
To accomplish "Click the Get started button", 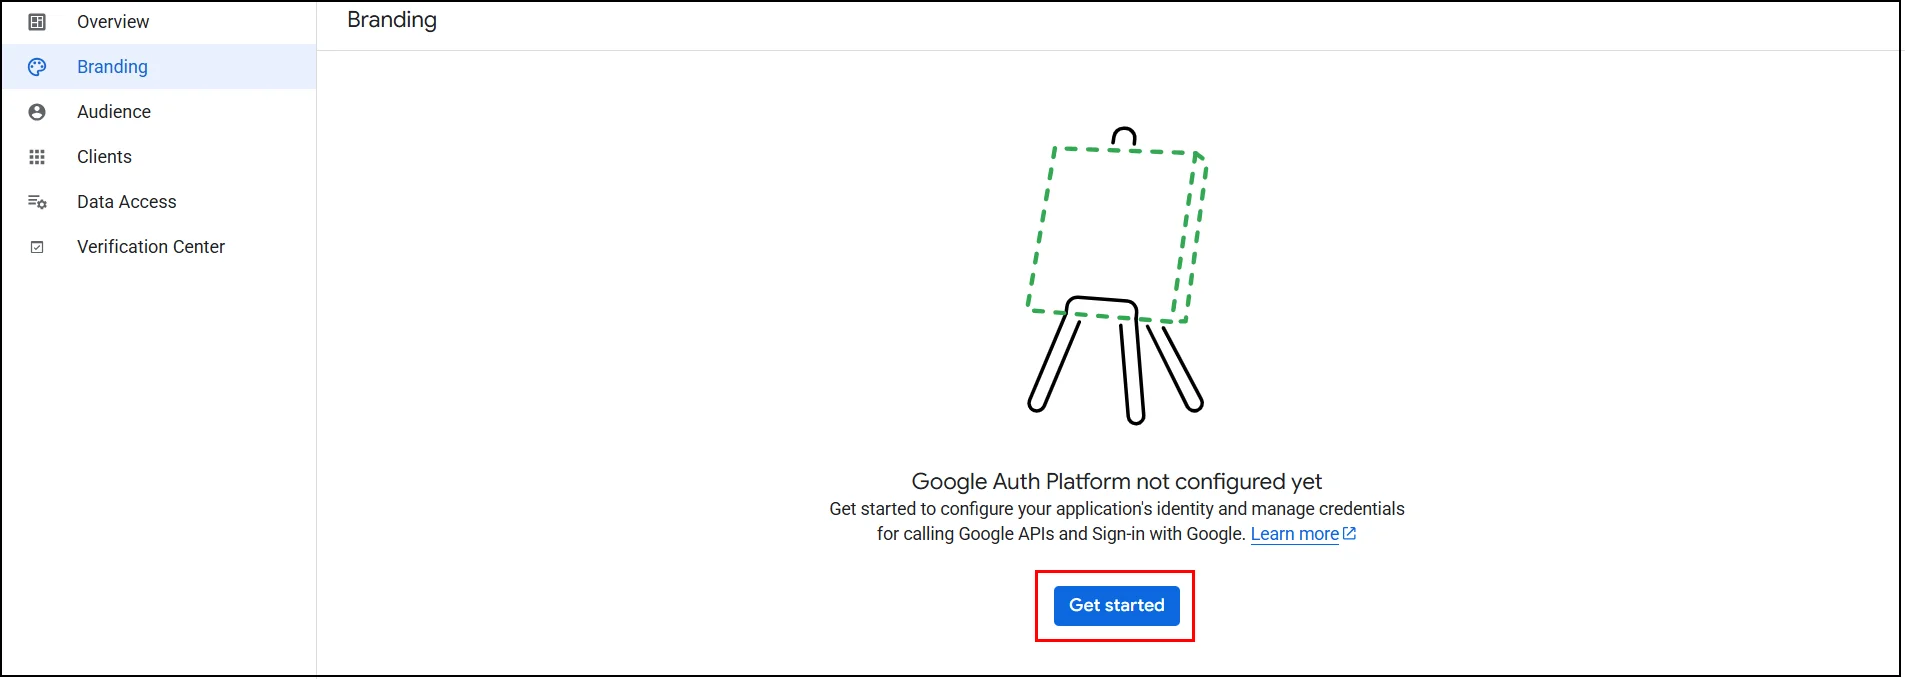I will 1116,606.
